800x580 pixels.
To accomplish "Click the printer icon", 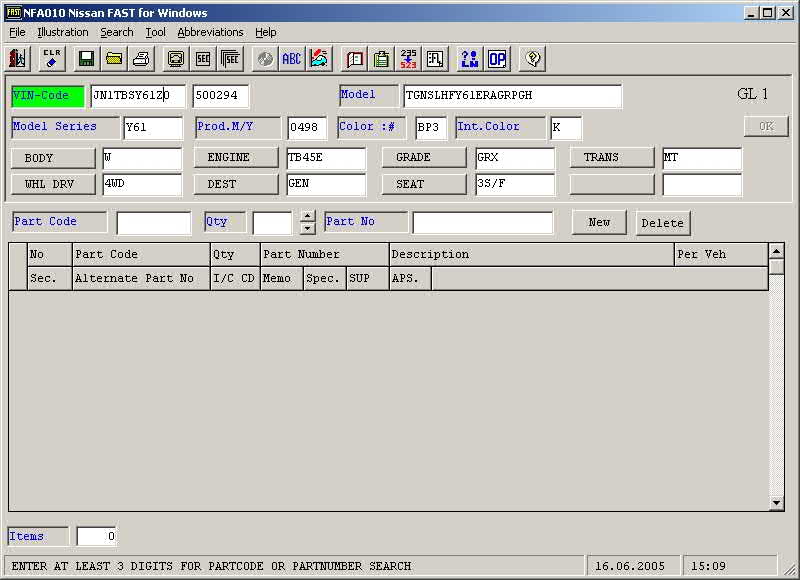I will (141, 59).
